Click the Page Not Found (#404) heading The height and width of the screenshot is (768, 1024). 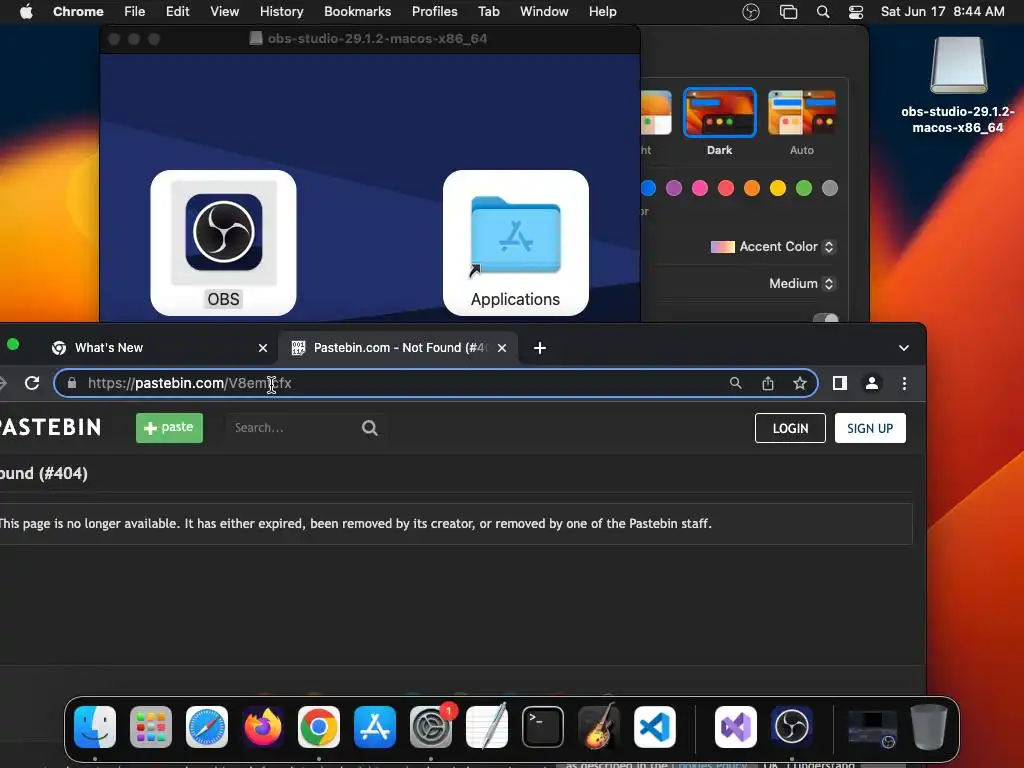(43, 473)
